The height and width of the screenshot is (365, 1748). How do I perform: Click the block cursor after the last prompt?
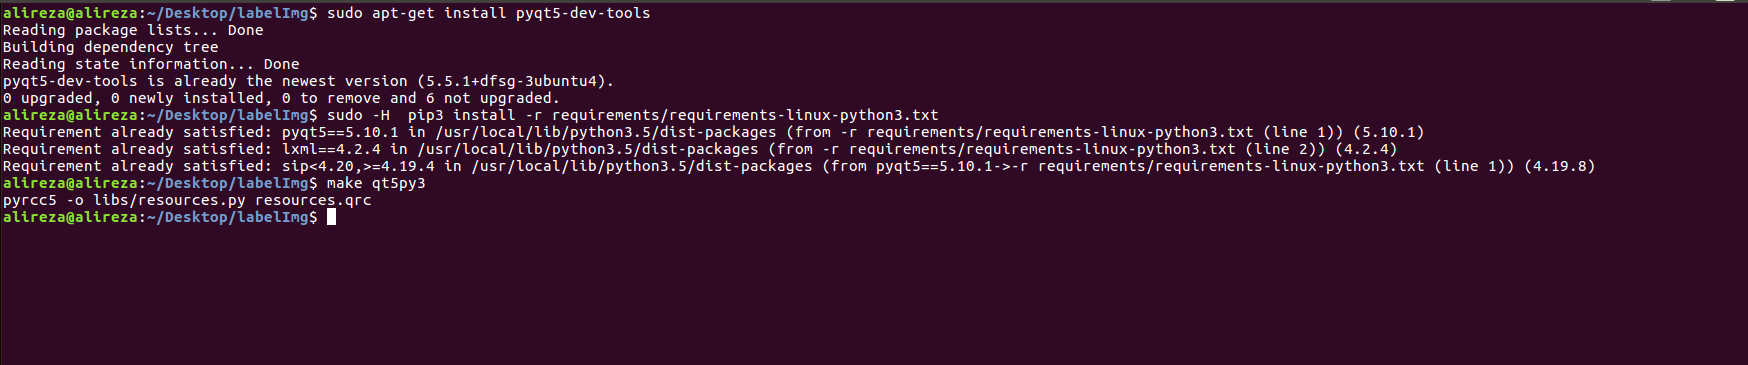click(331, 217)
